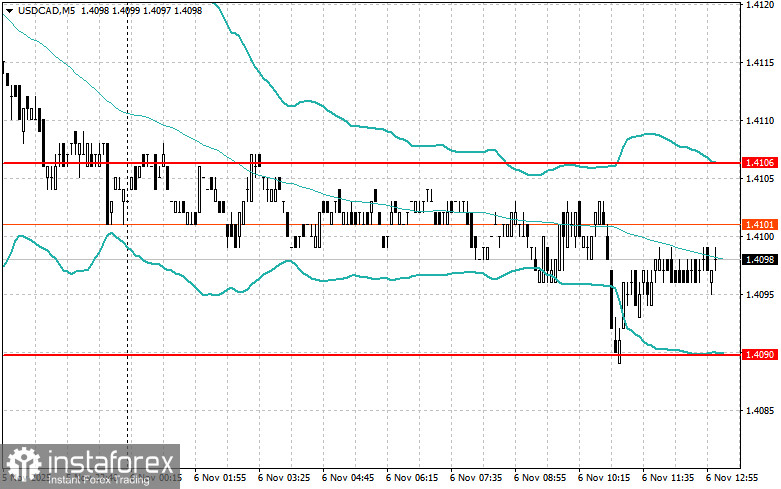781x489 pixels.
Task: Click the 1.4085 price axis value
Action: pyautogui.click(x=760, y=411)
